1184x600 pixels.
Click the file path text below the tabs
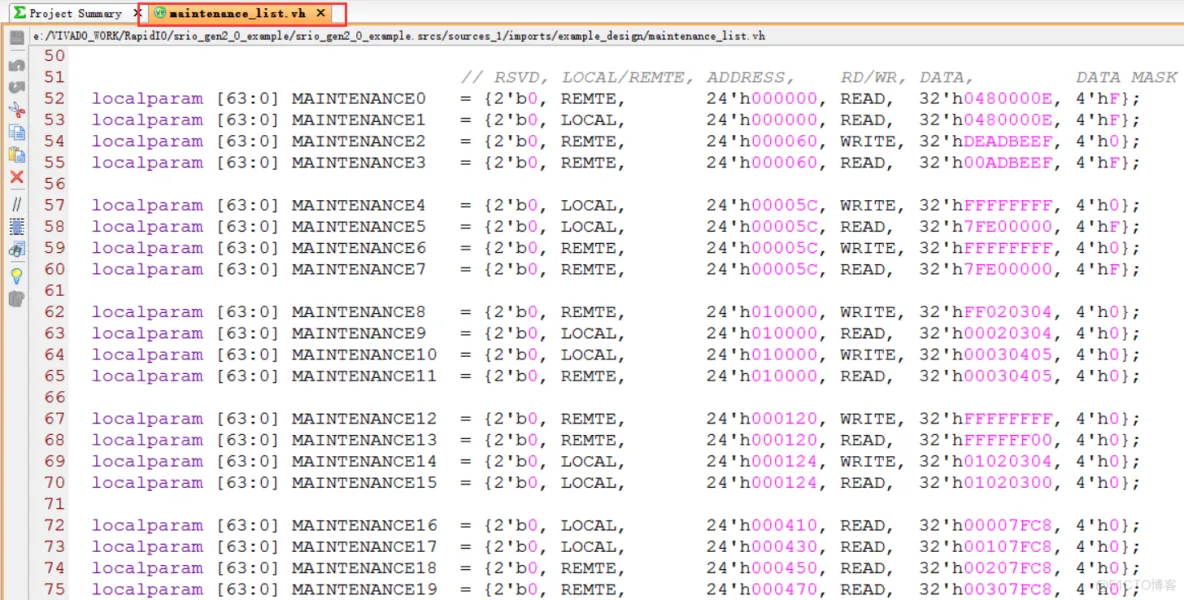point(399,35)
